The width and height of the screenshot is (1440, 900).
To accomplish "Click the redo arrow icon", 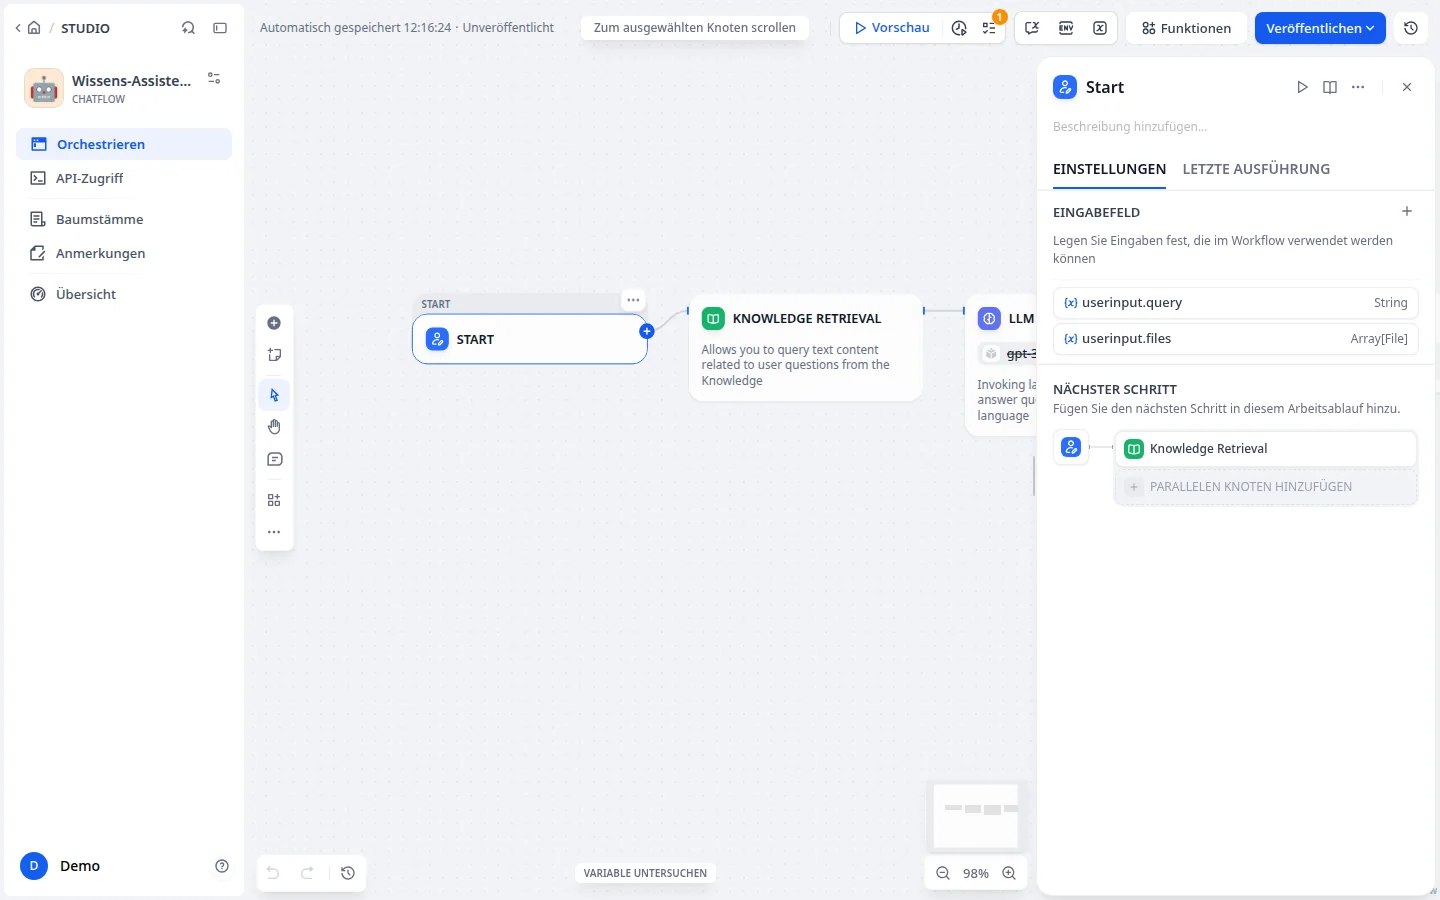I will (308, 873).
